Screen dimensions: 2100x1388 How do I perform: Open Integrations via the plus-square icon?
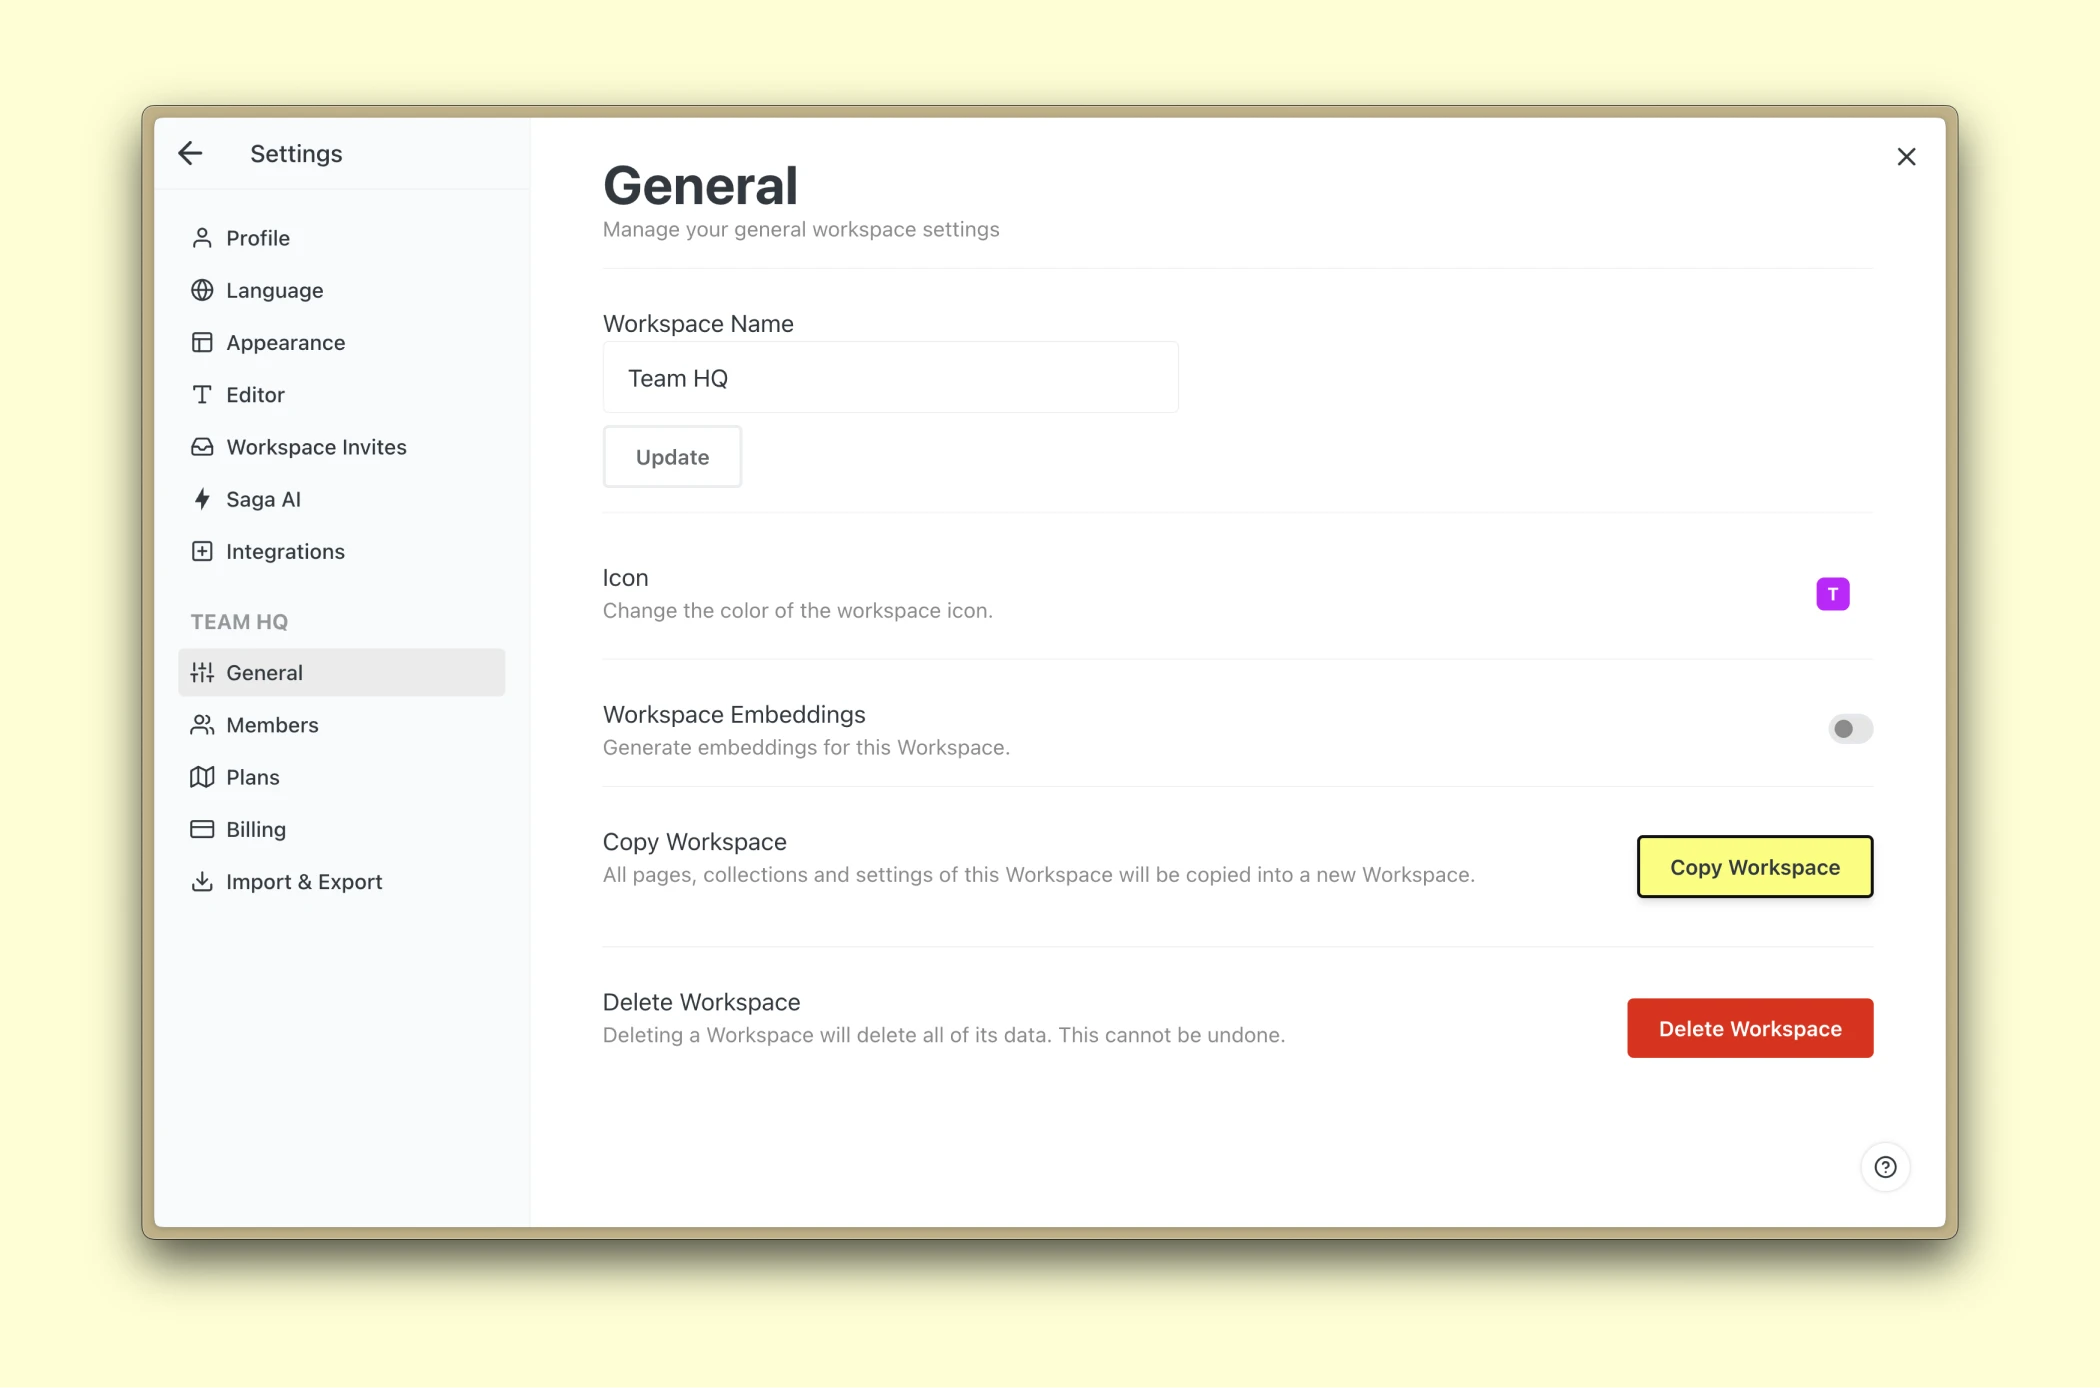pyautogui.click(x=203, y=551)
